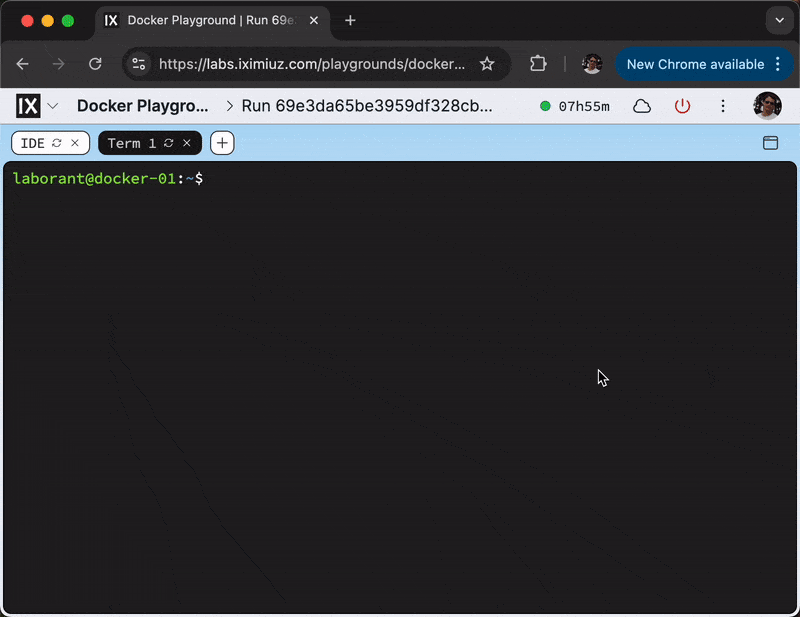800x617 pixels.
Task: Reload the IDE tab with refresh icon
Action: point(57,143)
